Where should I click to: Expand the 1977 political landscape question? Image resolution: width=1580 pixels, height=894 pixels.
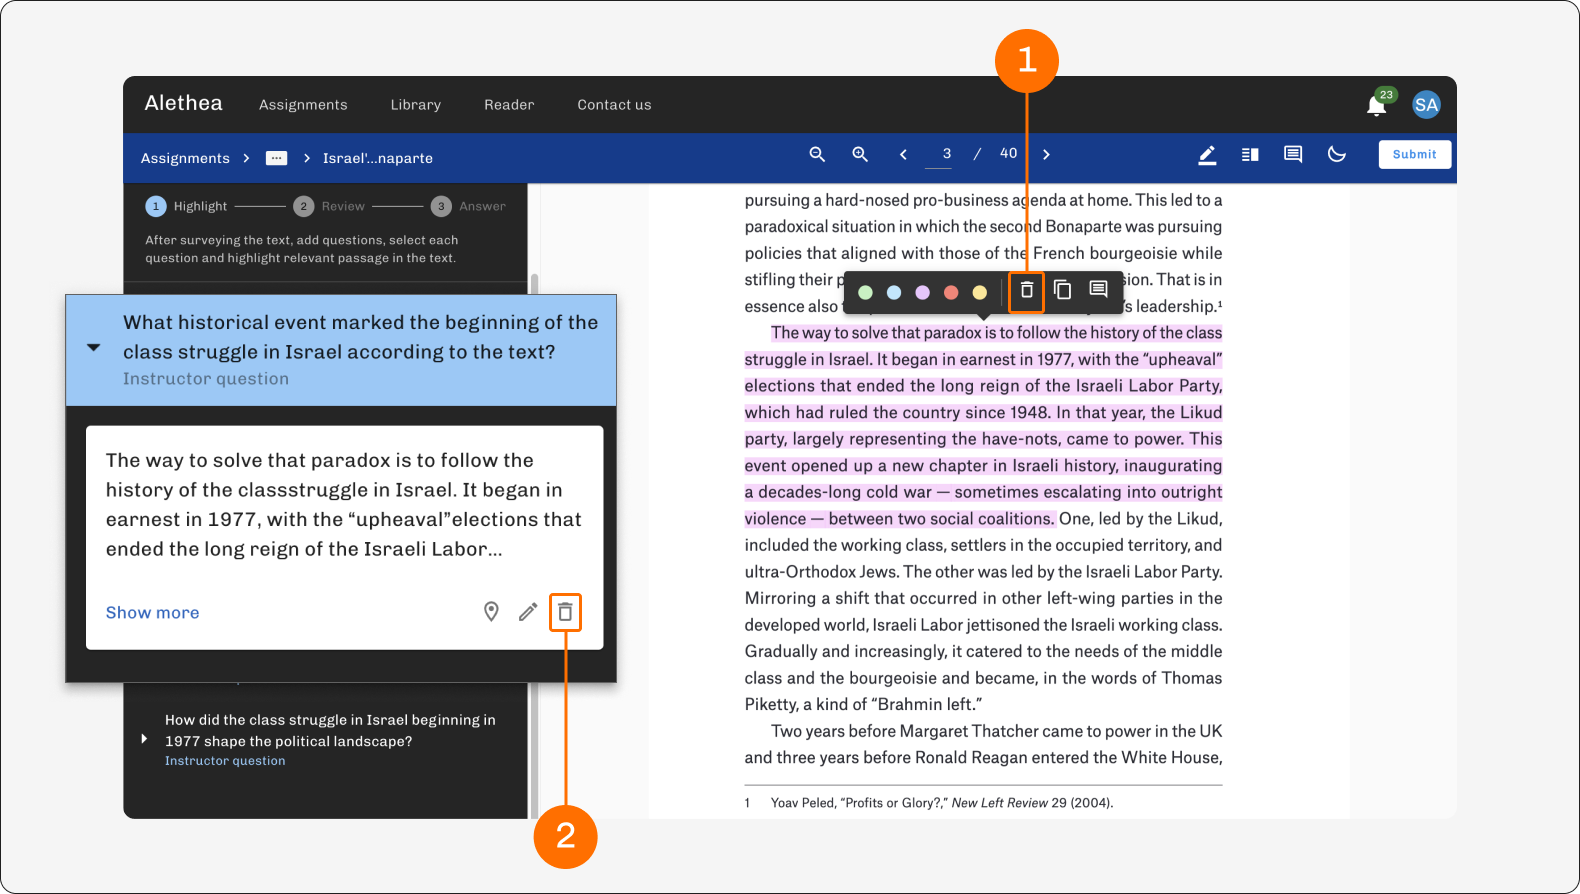[x=144, y=739]
